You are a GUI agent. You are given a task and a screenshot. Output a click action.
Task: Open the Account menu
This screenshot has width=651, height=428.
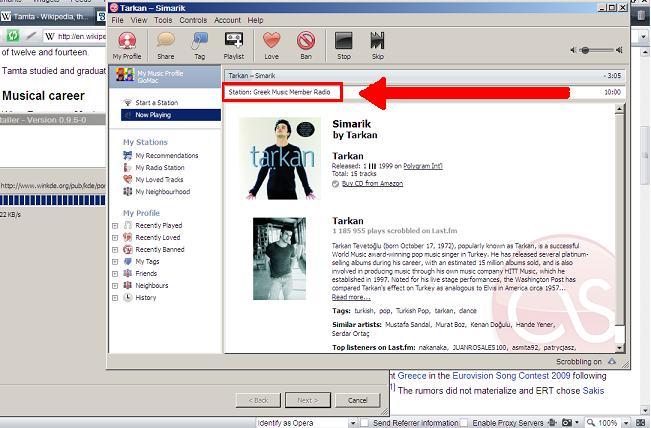pos(228,20)
